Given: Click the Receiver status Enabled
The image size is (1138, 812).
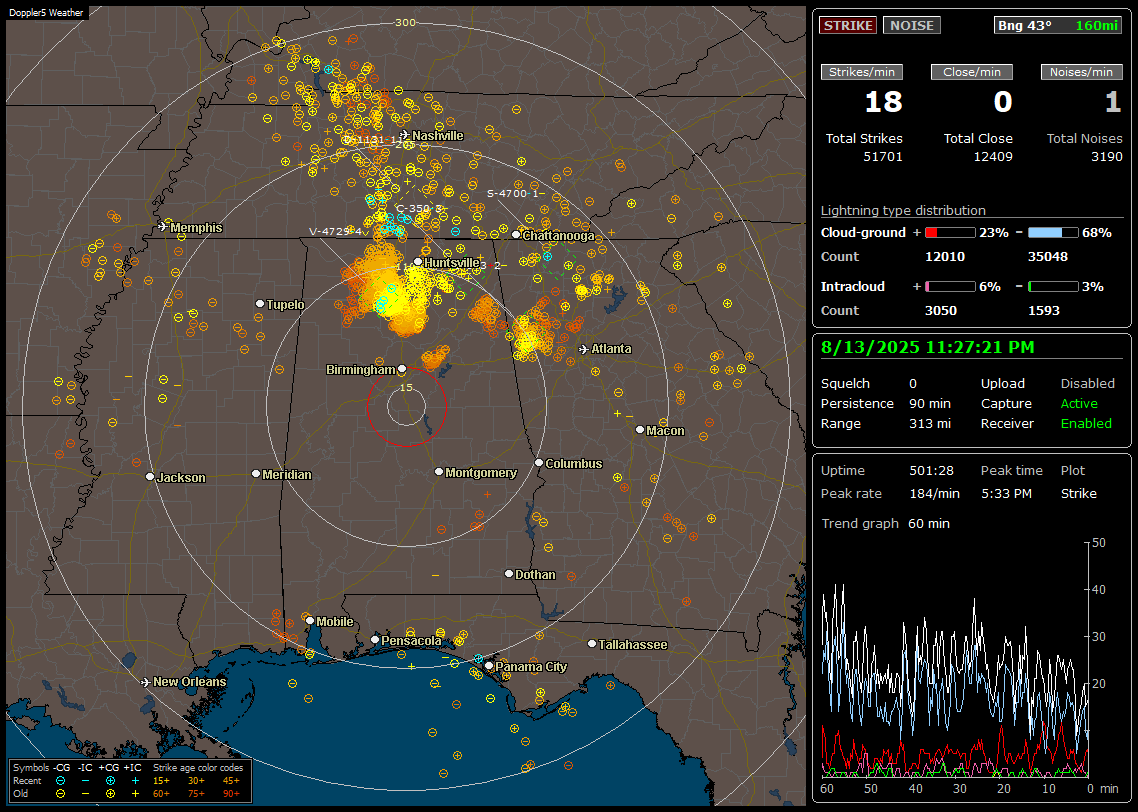Looking at the screenshot, I should 1086,424.
